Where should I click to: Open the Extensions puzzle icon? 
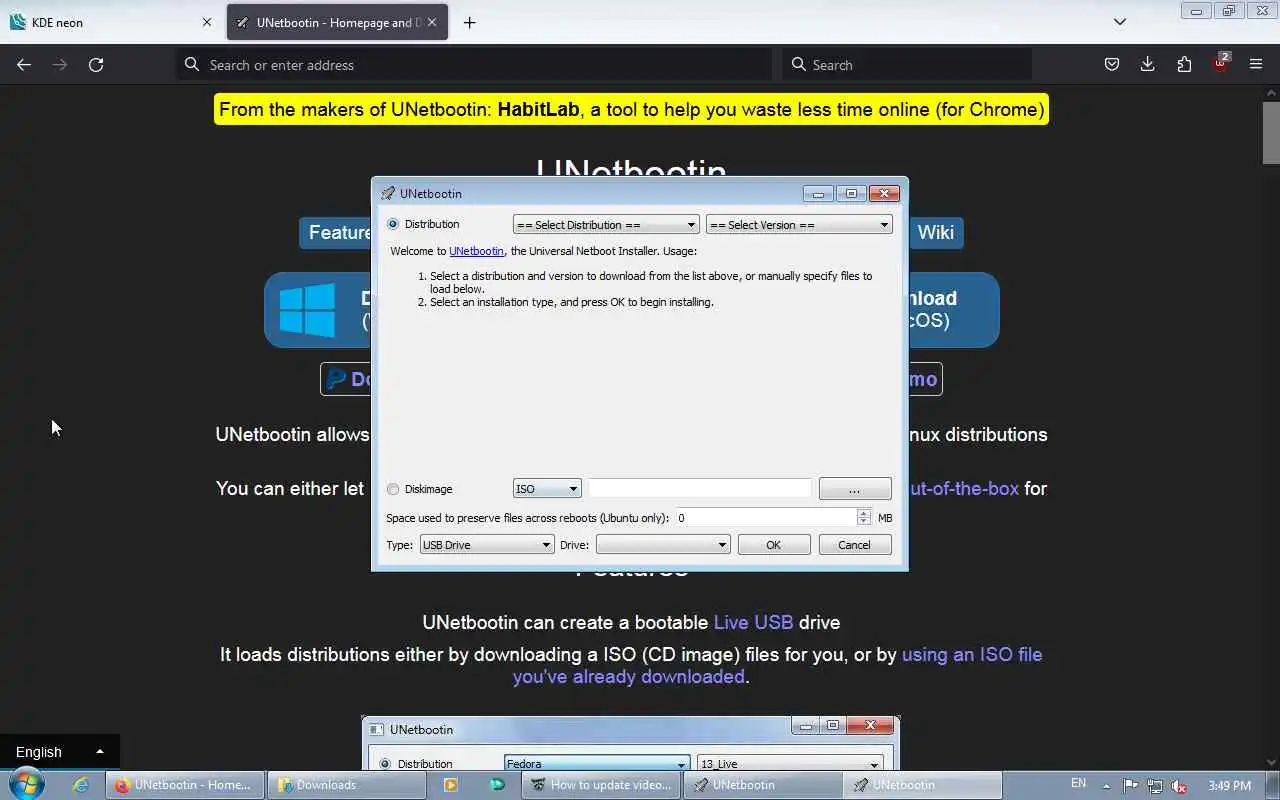1184,64
